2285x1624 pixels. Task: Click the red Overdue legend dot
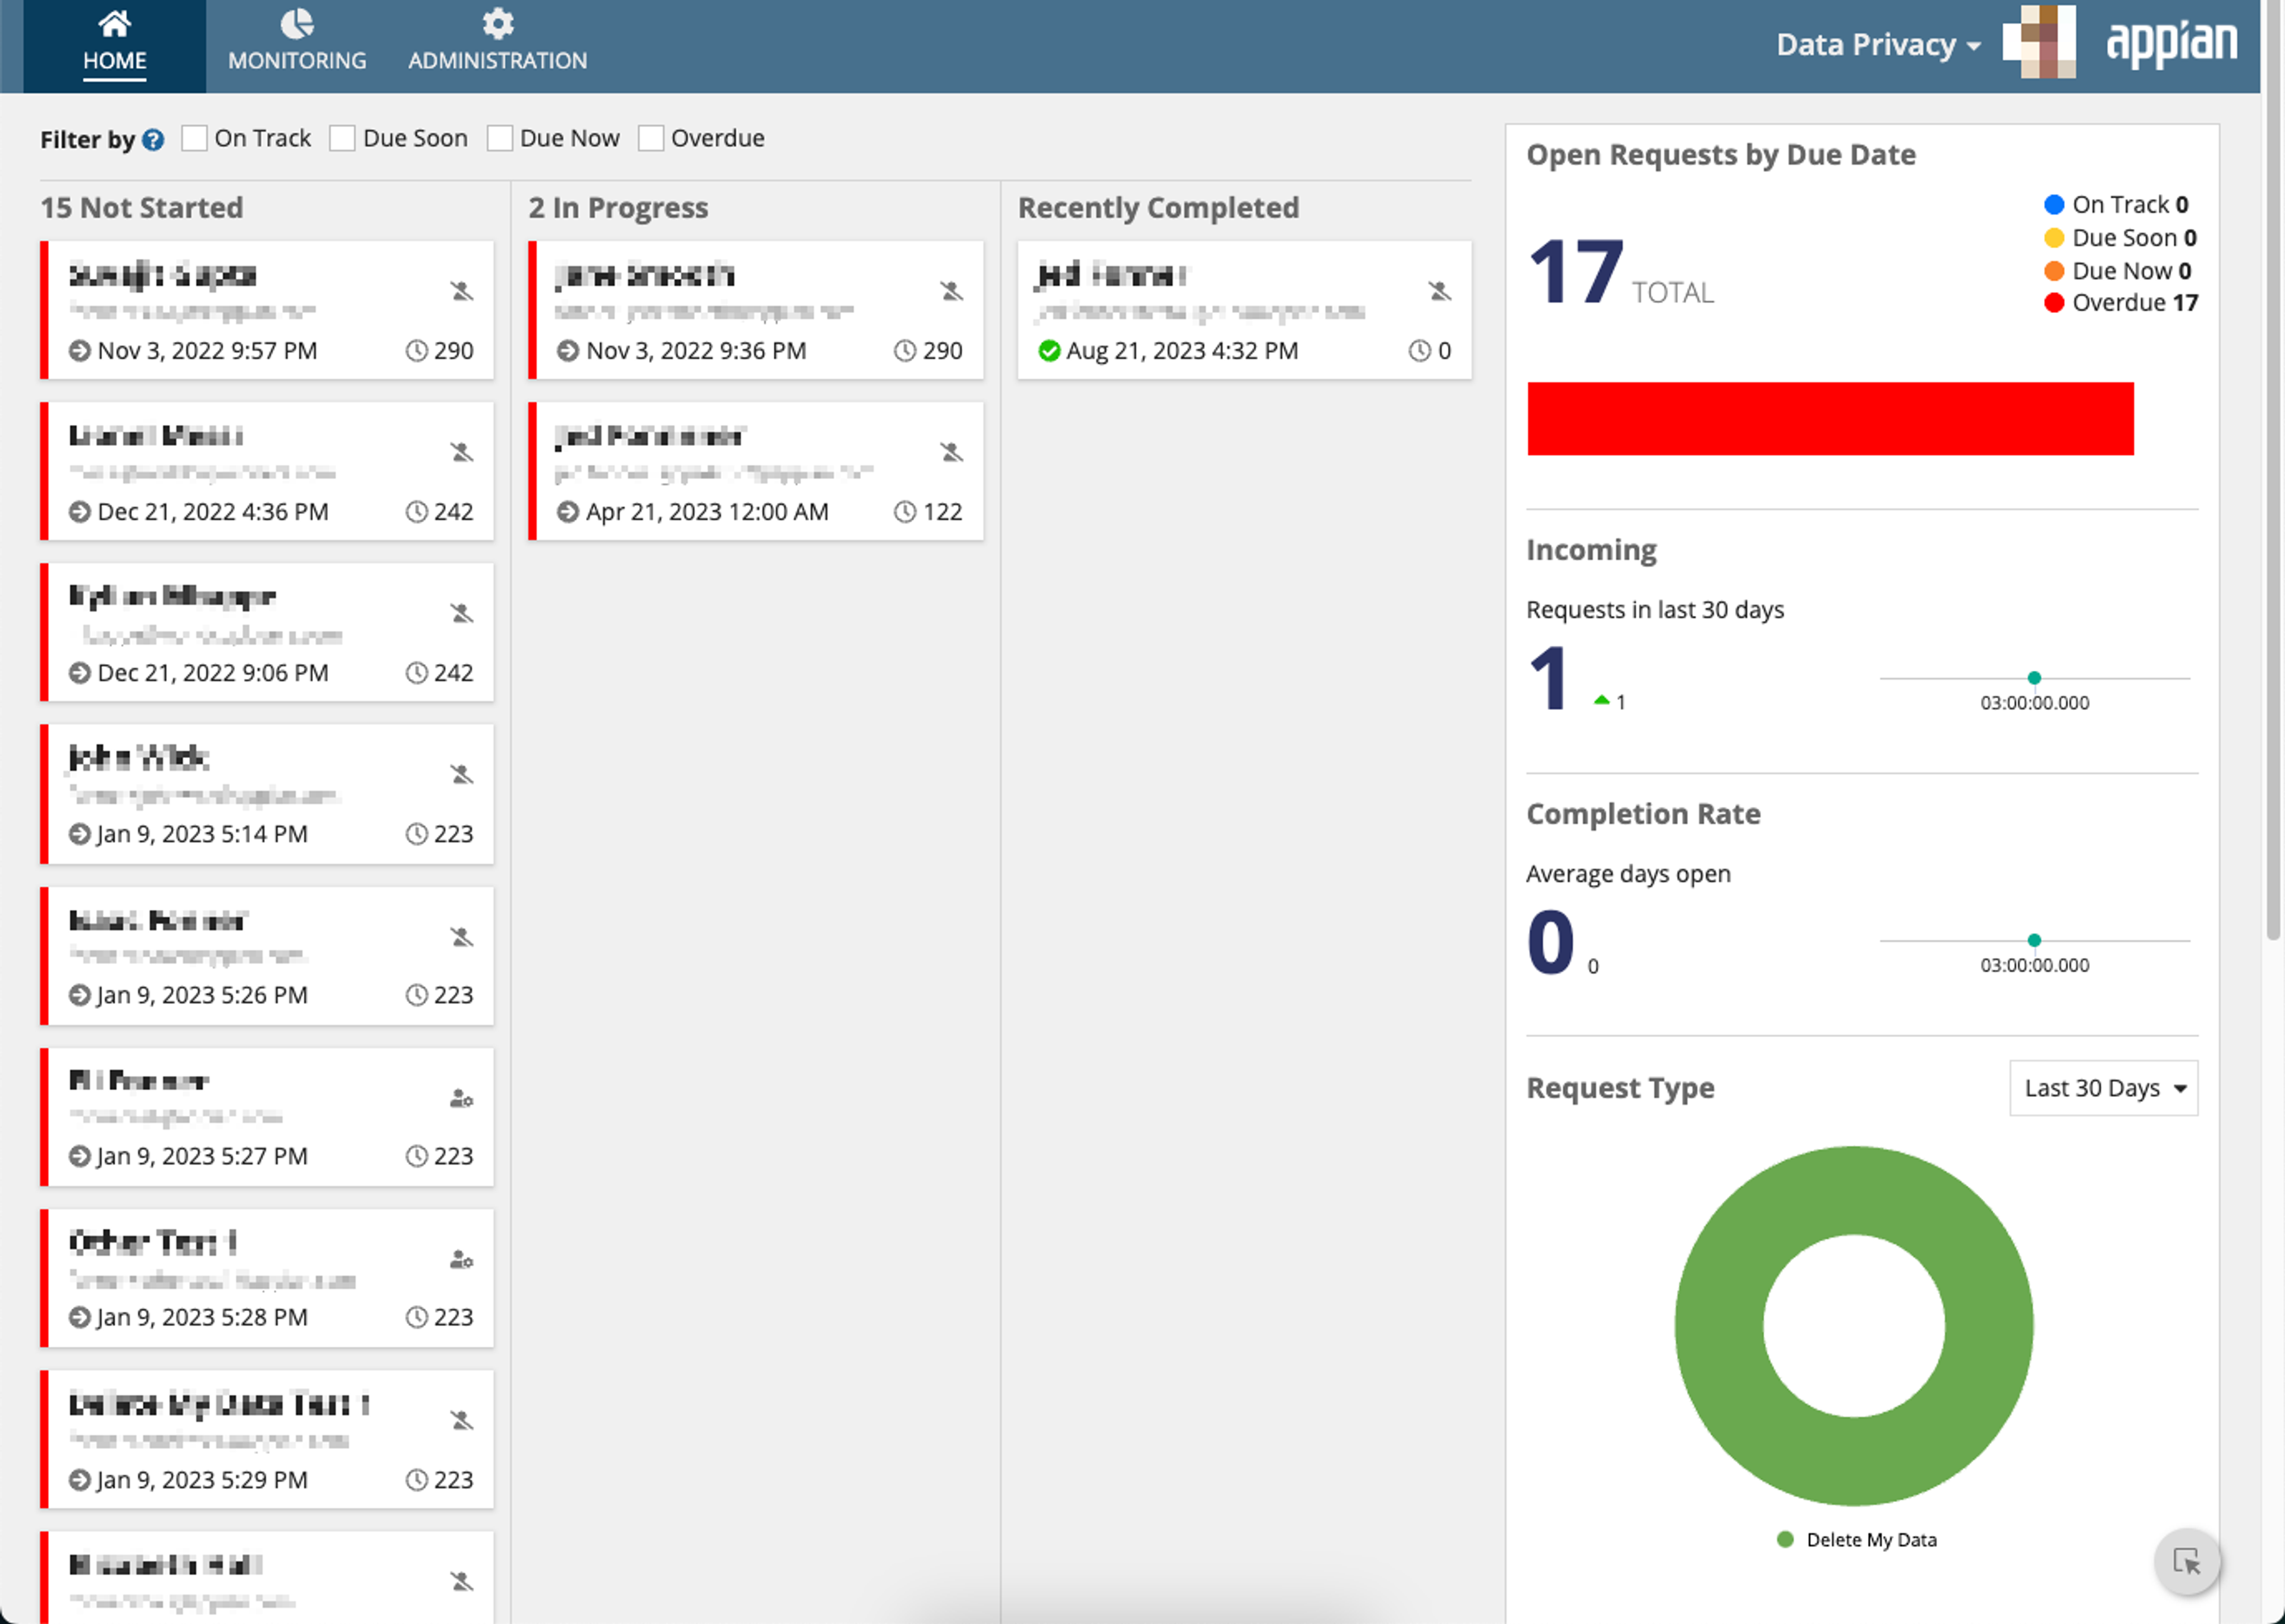[2054, 303]
